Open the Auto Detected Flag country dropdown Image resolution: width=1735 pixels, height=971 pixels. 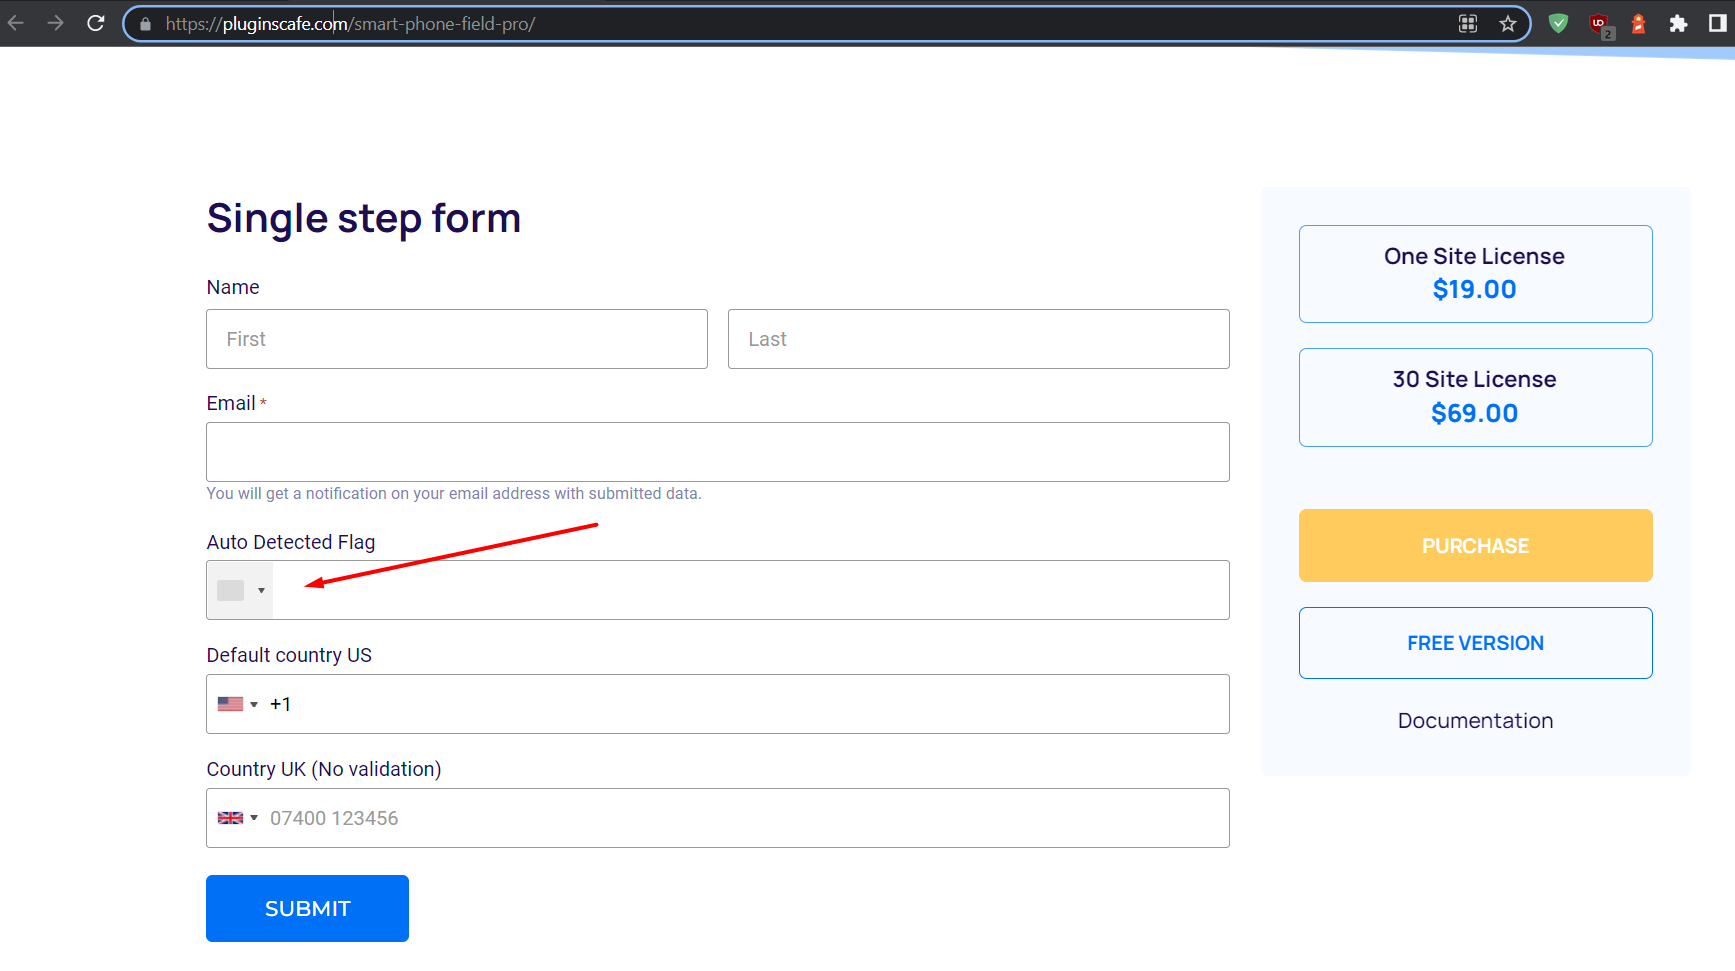[240, 590]
